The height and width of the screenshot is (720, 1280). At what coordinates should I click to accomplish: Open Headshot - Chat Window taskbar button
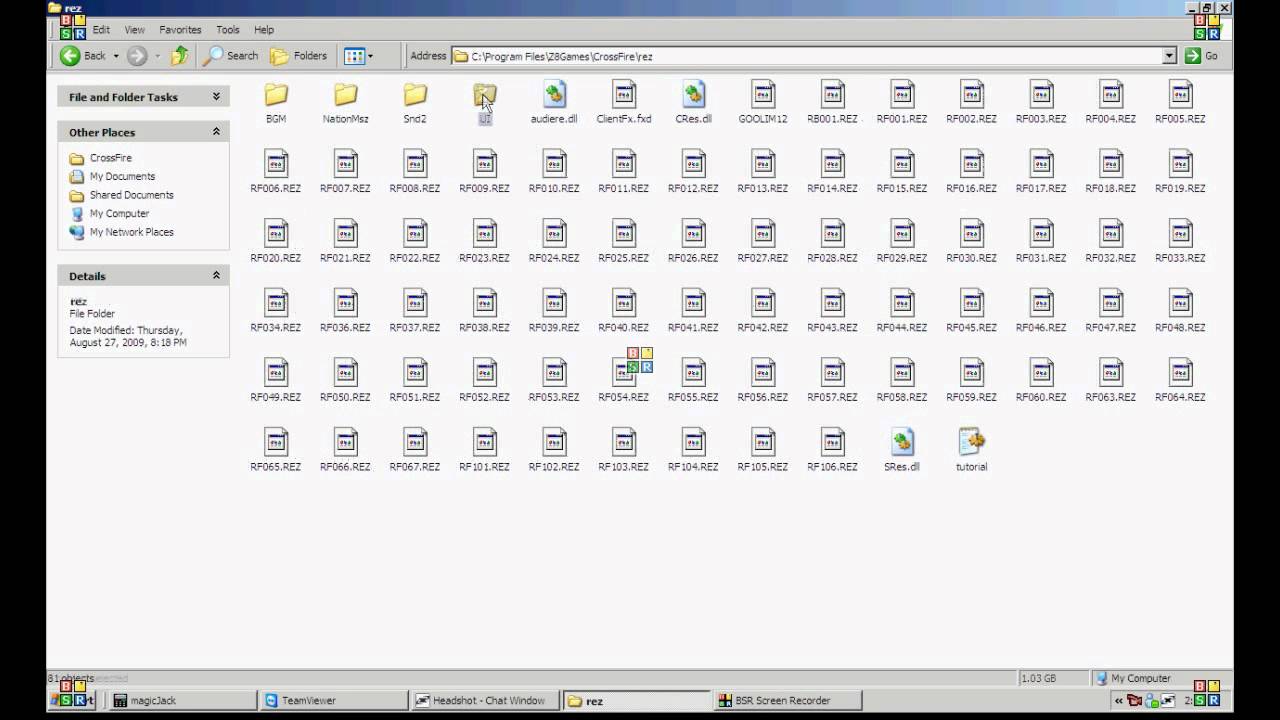tap(485, 701)
